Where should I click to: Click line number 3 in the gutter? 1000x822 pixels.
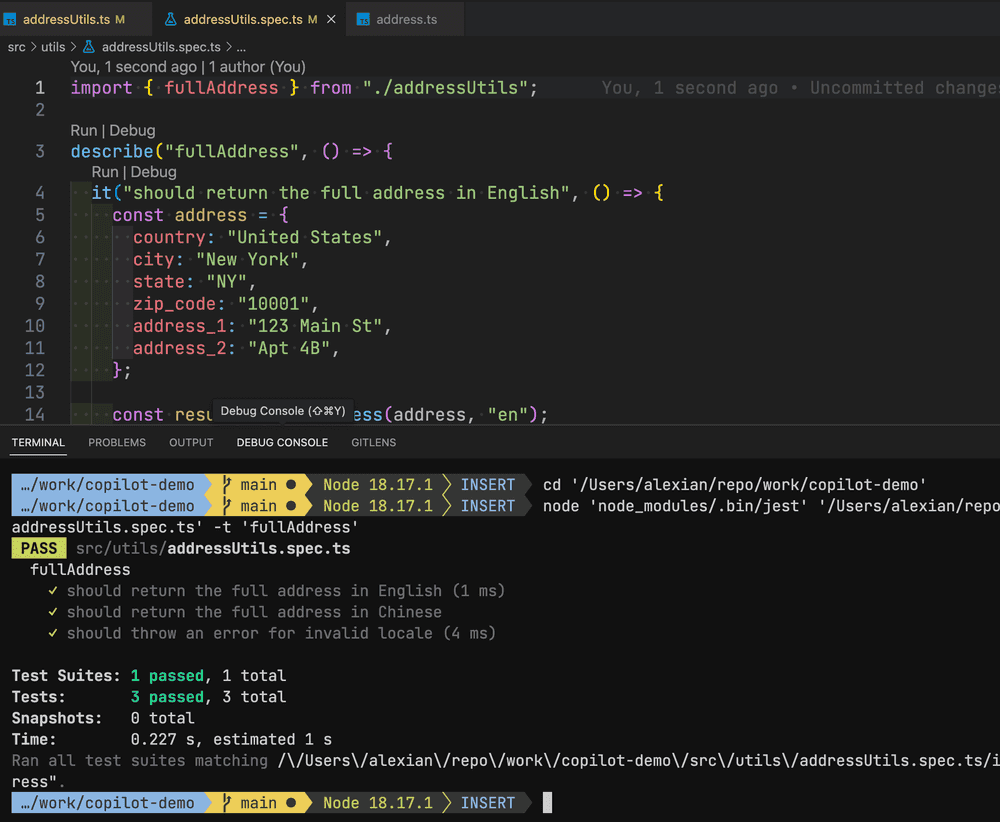click(x=40, y=152)
